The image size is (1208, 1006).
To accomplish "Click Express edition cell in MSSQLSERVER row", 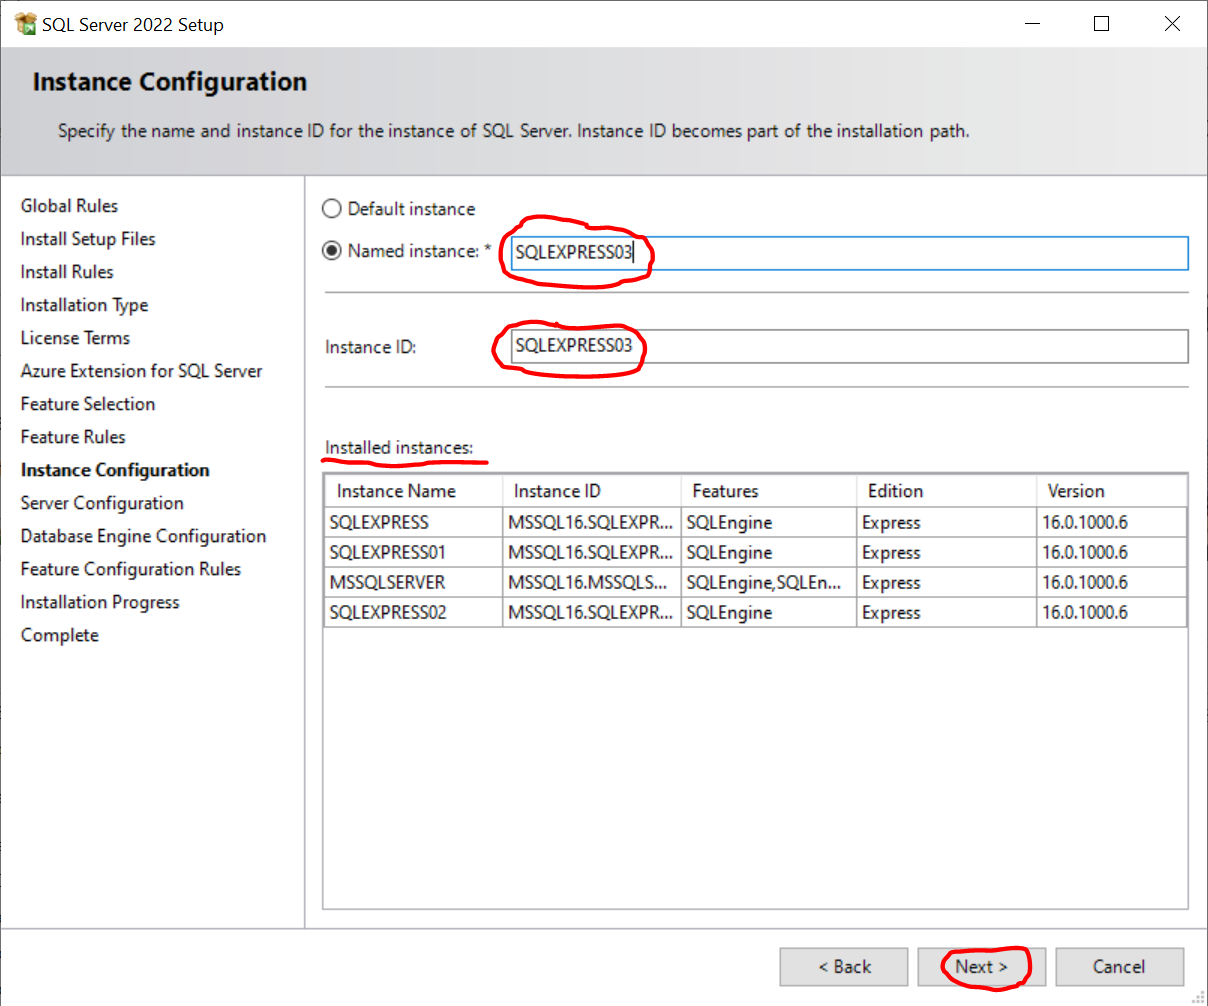I will pos(947,582).
